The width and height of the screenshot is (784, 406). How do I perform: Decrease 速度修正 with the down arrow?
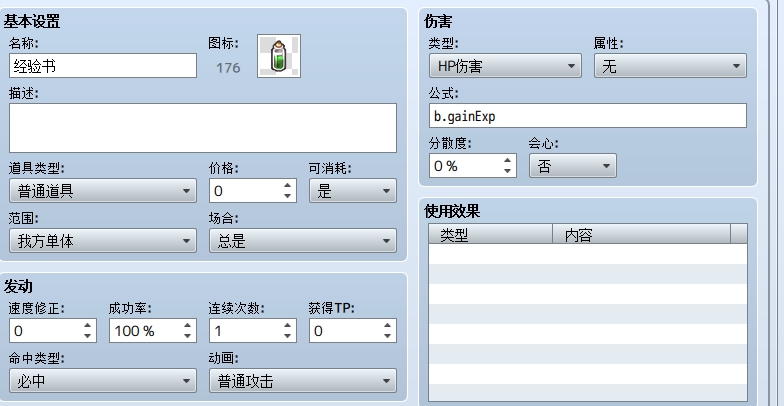tap(88, 336)
